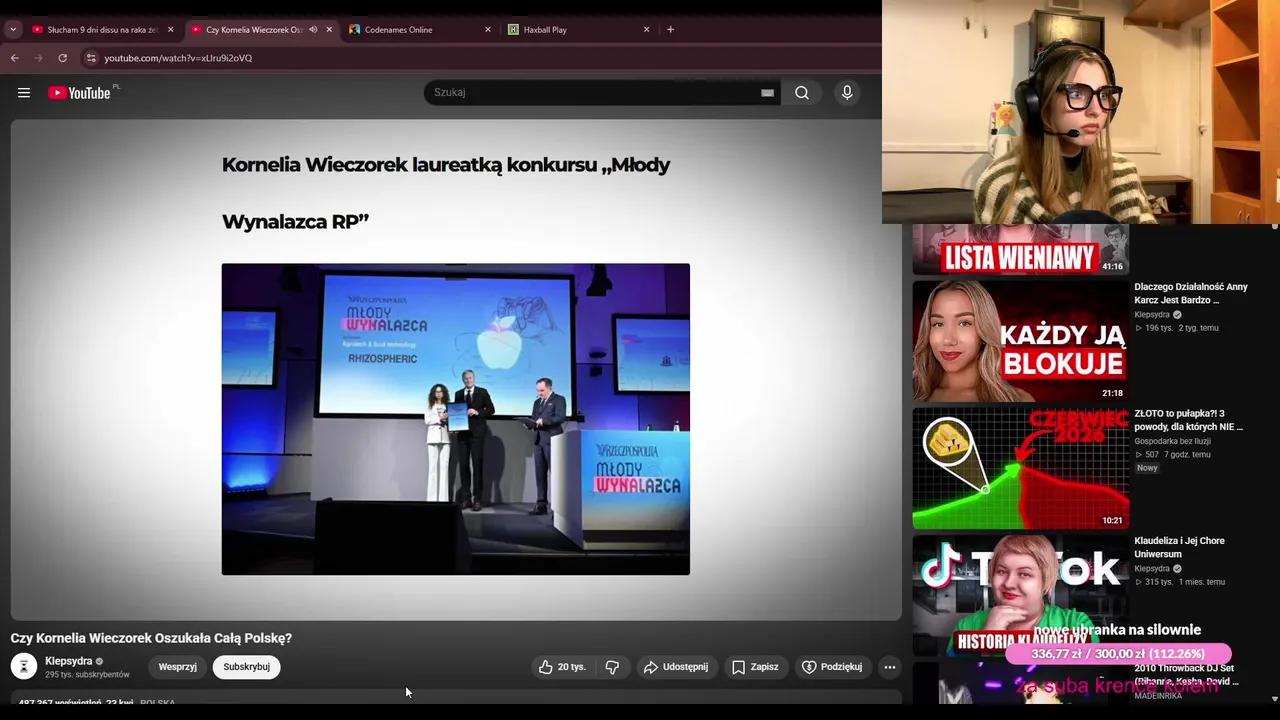Open more actions three-dot menu
Image resolution: width=1280 pixels, height=720 pixels.
coord(890,667)
